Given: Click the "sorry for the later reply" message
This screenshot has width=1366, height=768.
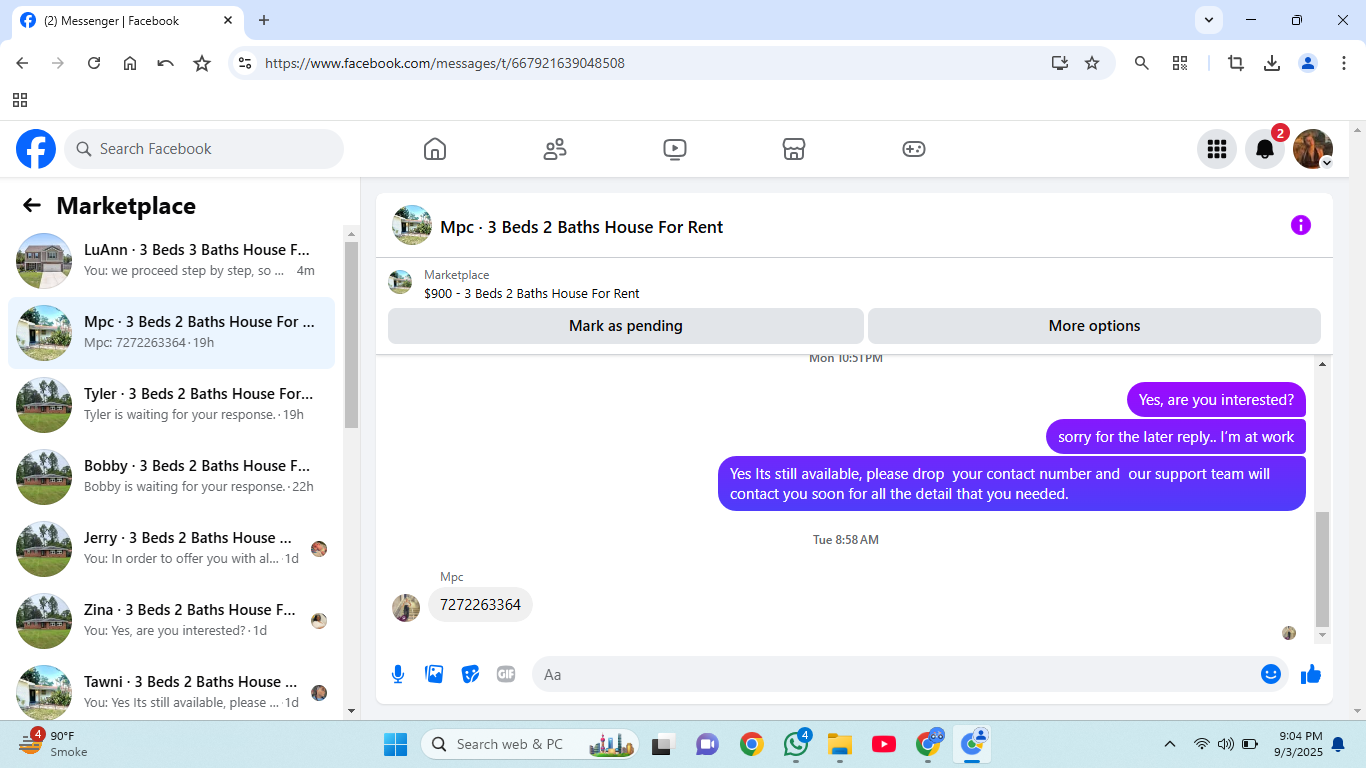Looking at the screenshot, I should click(1176, 437).
